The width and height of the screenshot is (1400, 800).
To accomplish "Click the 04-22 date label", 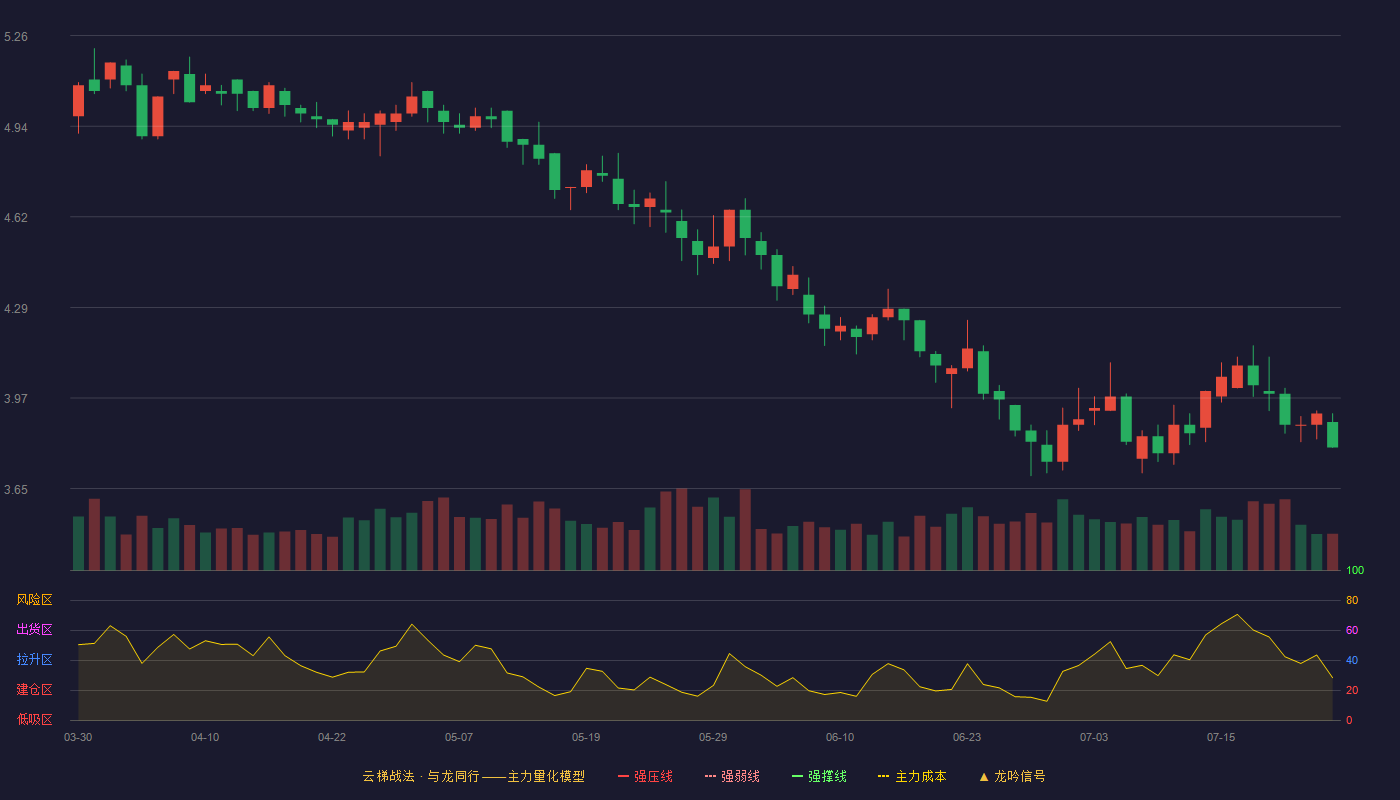I will pos(332,737).
